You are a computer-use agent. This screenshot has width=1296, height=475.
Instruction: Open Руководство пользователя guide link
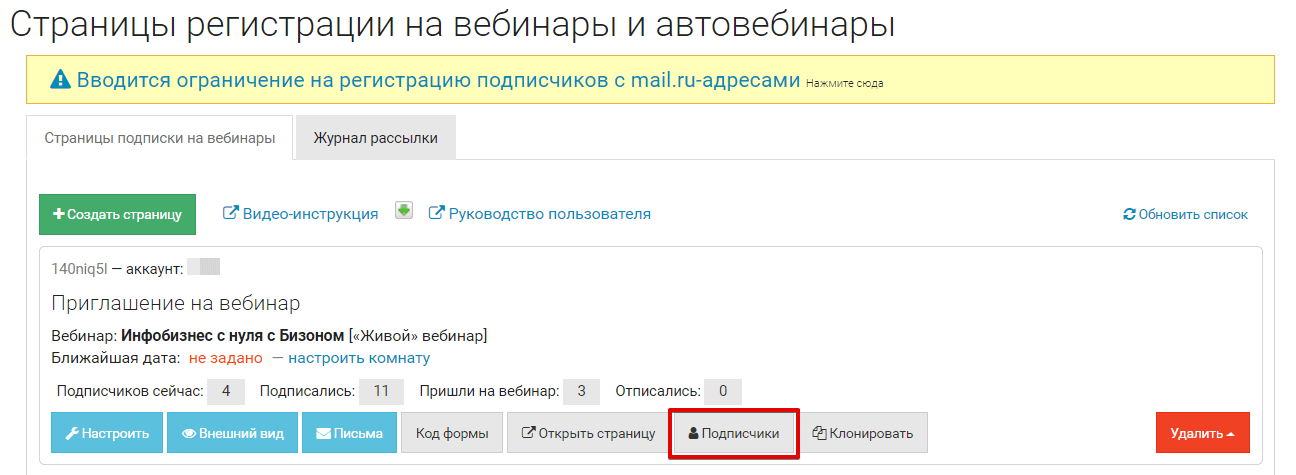point(539,213)
